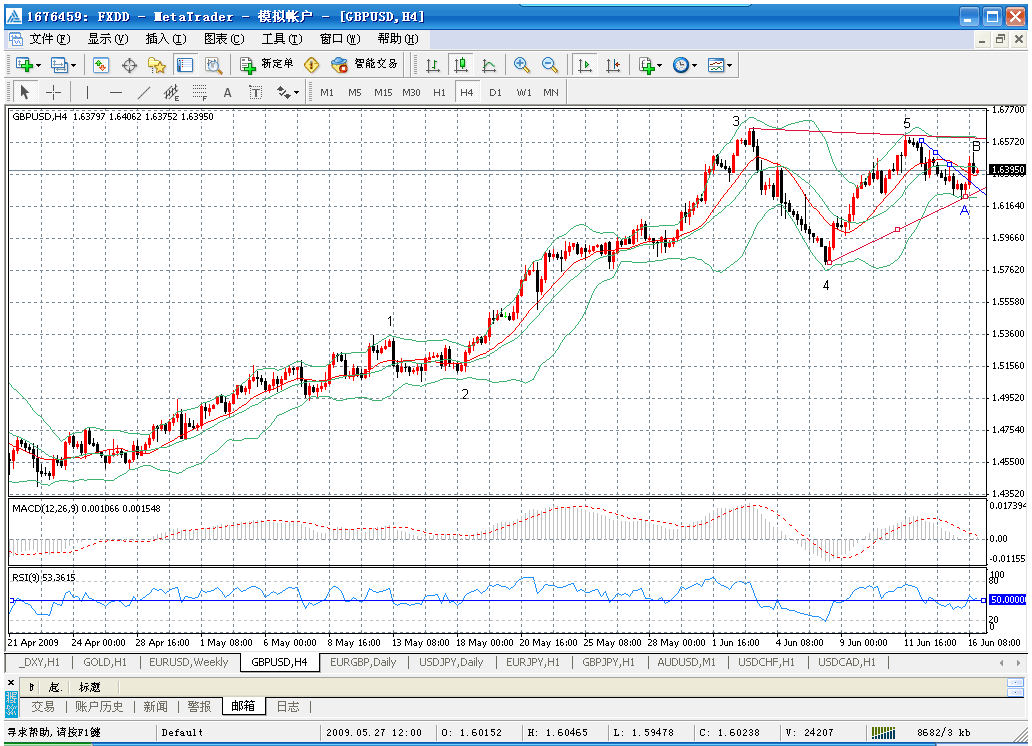The width and height of the screenshot is (1032, 746).
Task: Select the text label 'T' tool
Action: 255,92
